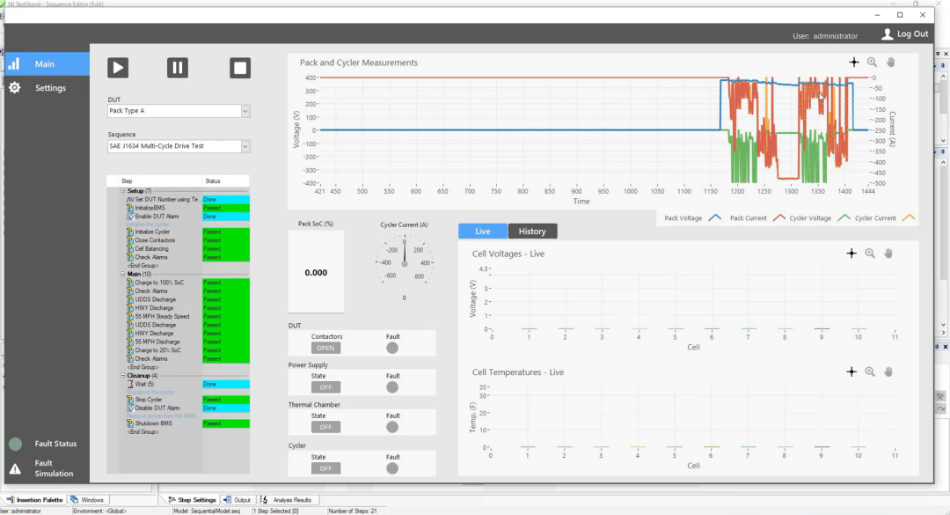950x515 pixels.
Task: Click zoom magnifier on Pack and Cycler graph
Action: [x=872, y=62]
